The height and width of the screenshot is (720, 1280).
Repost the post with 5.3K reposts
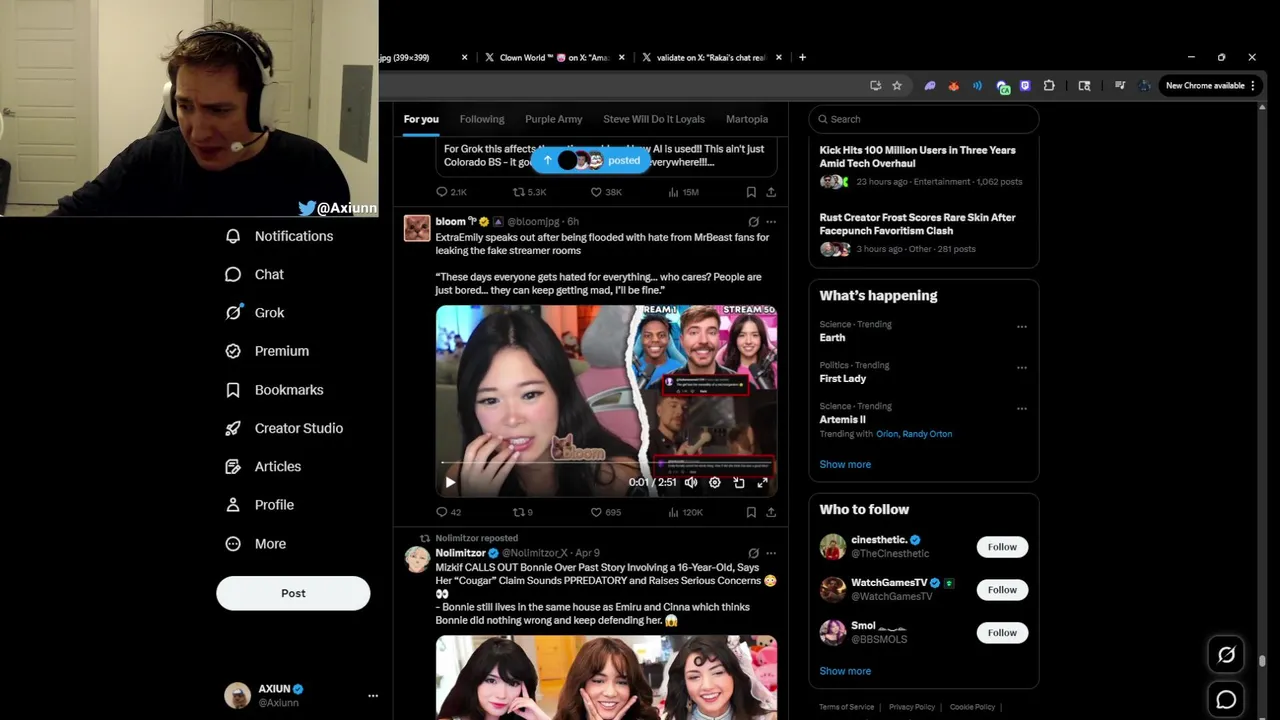tap(529, 192)
